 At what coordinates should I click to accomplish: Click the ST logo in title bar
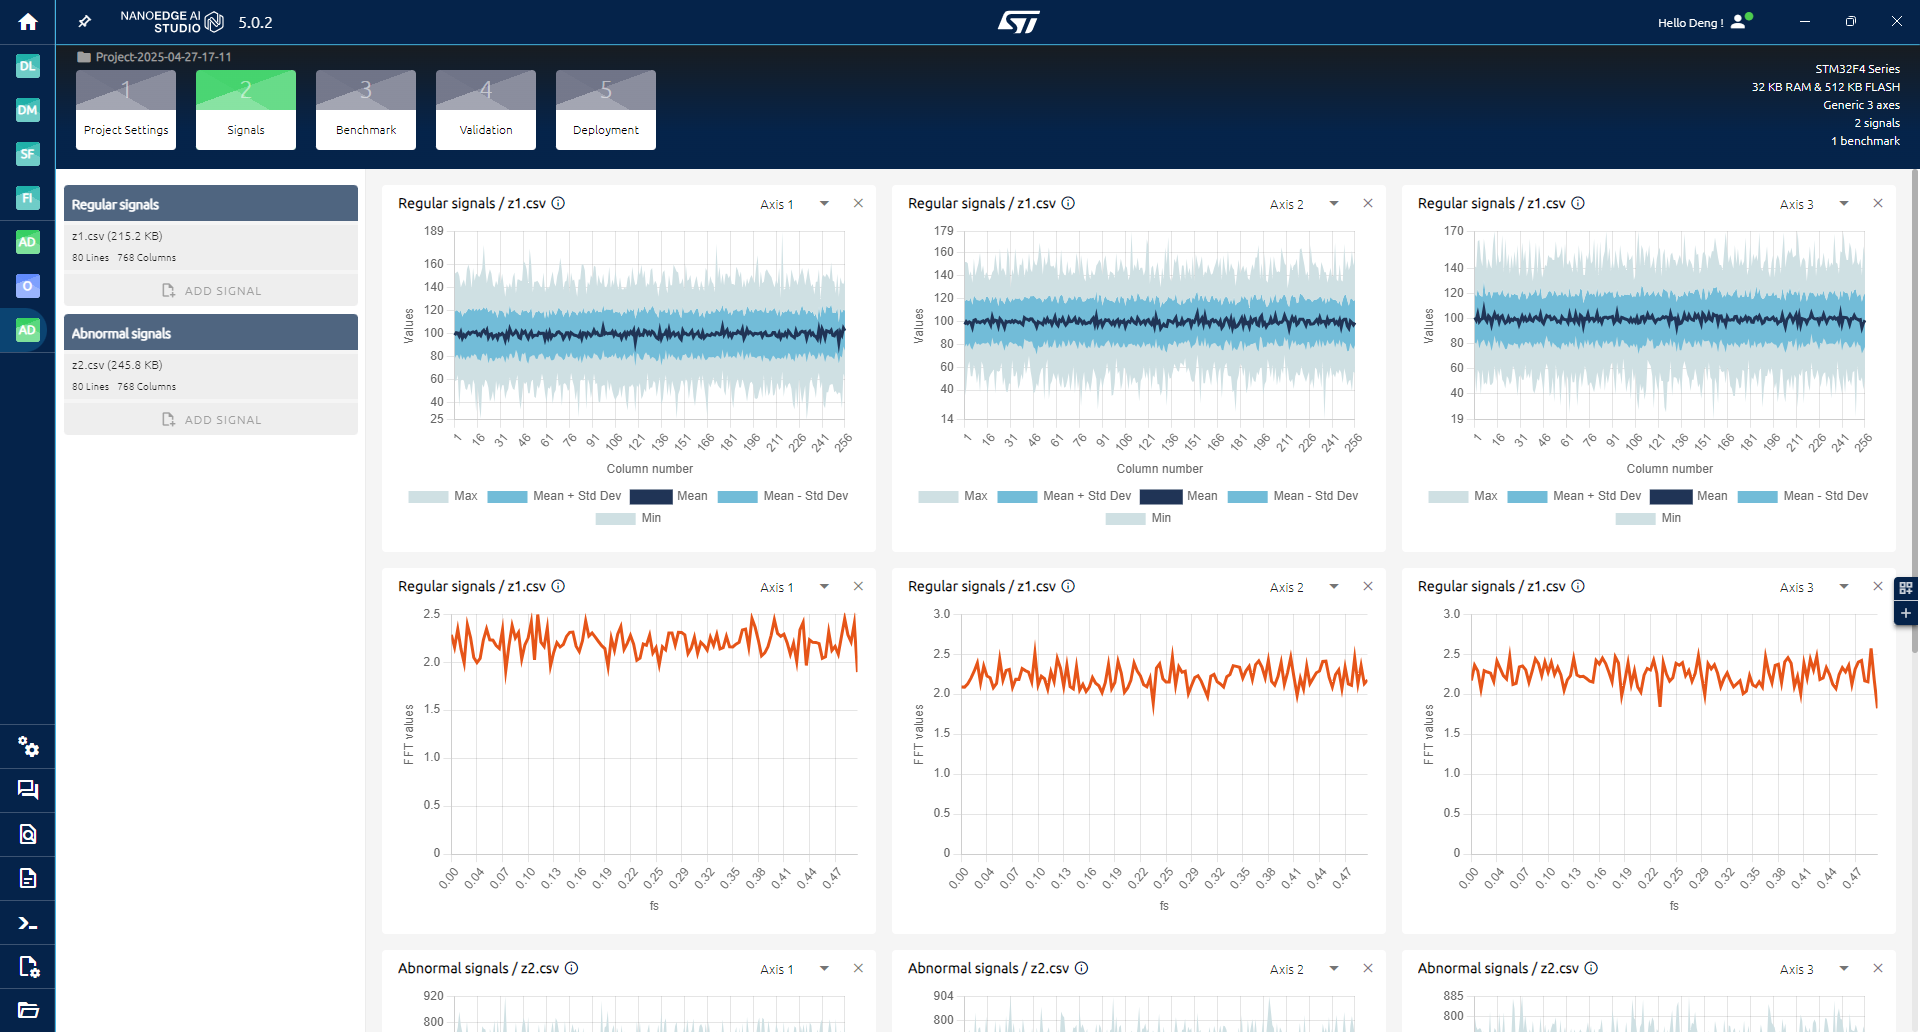coord(1018,22)
